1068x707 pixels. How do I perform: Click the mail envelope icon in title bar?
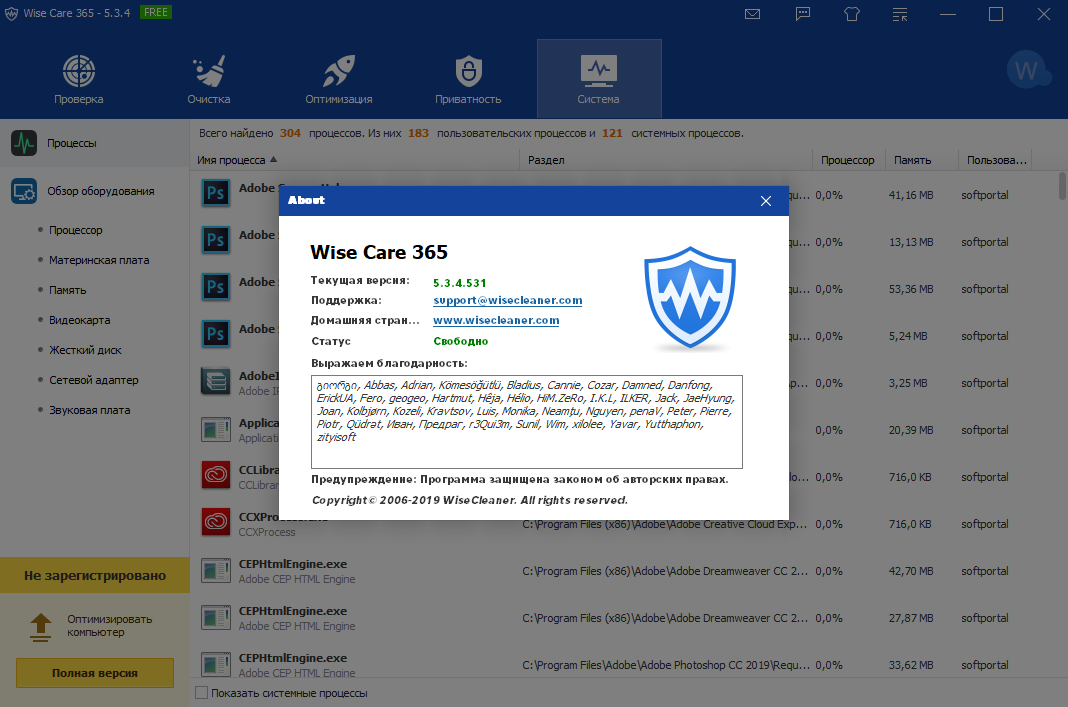[752, 14]
